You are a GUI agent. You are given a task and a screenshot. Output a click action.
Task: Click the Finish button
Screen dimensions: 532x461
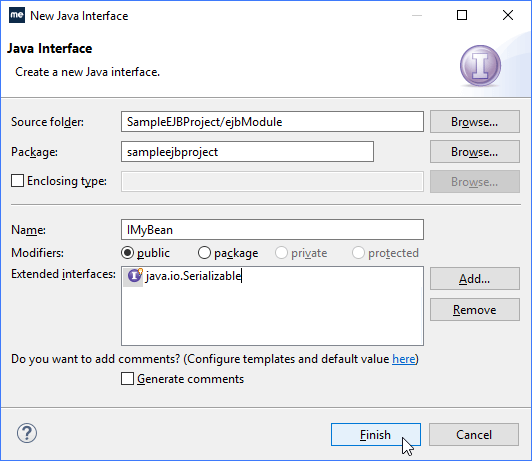click(376, 435)
